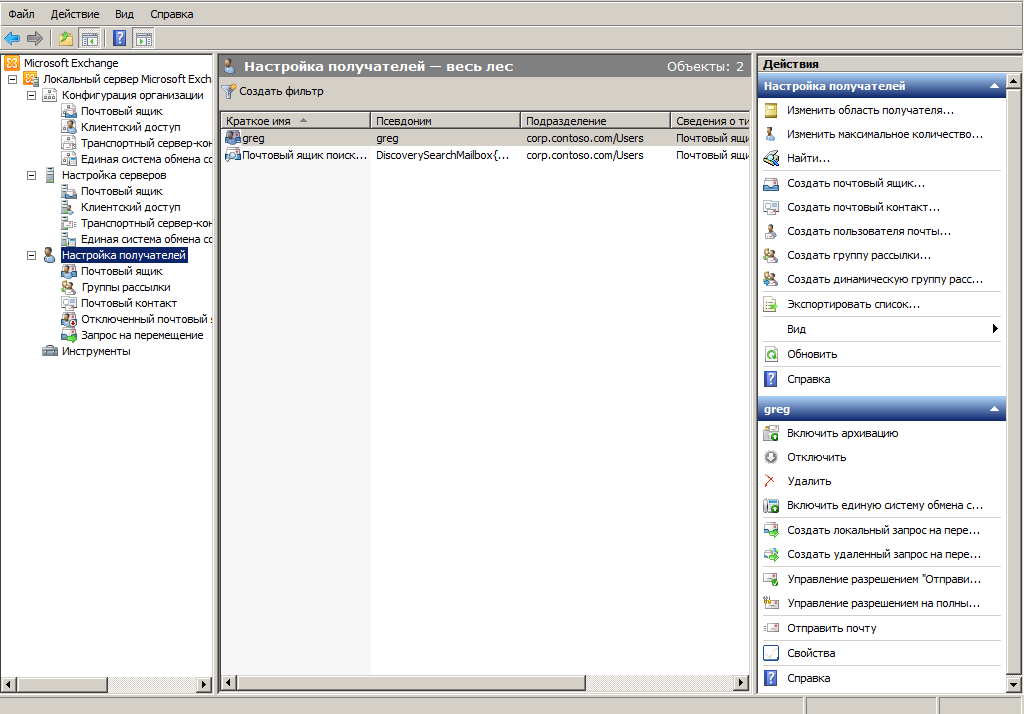Click the Найти… search icon
This screenshot has width=1024, height=714.
click(x=771, y=158)
